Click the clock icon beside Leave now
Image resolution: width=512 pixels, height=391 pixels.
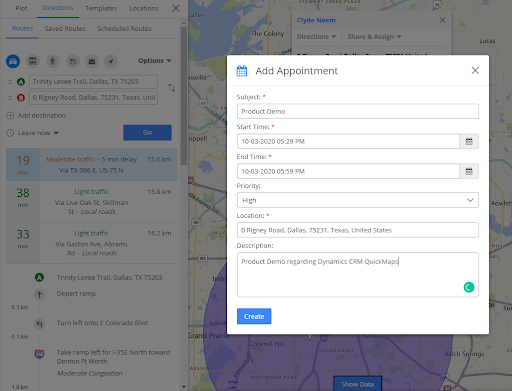(x=10, y=133)
